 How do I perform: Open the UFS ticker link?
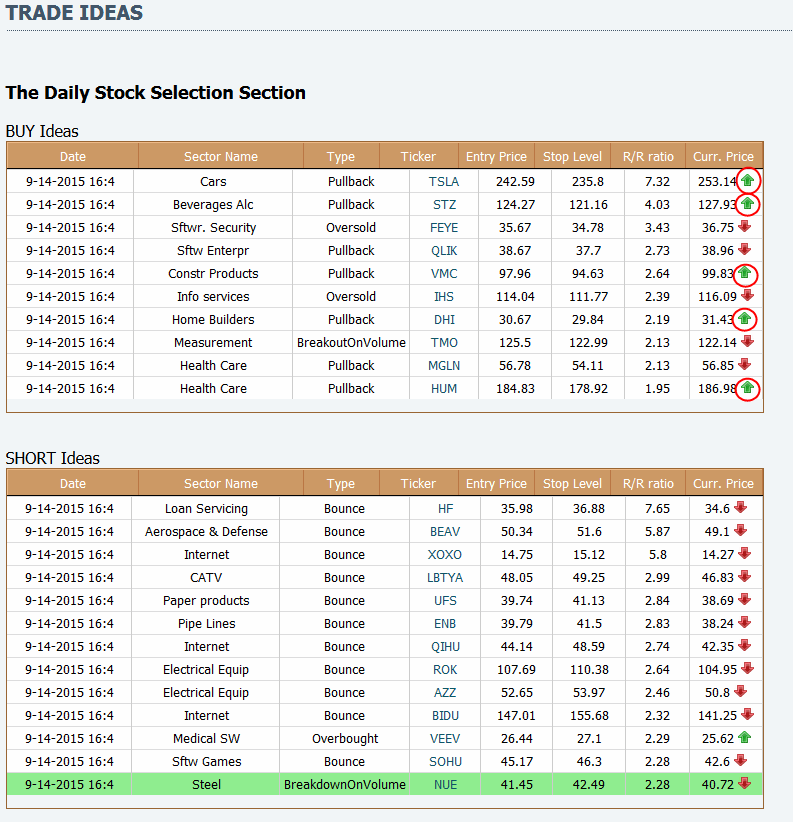pyautogui.click(x=445, y=601)
